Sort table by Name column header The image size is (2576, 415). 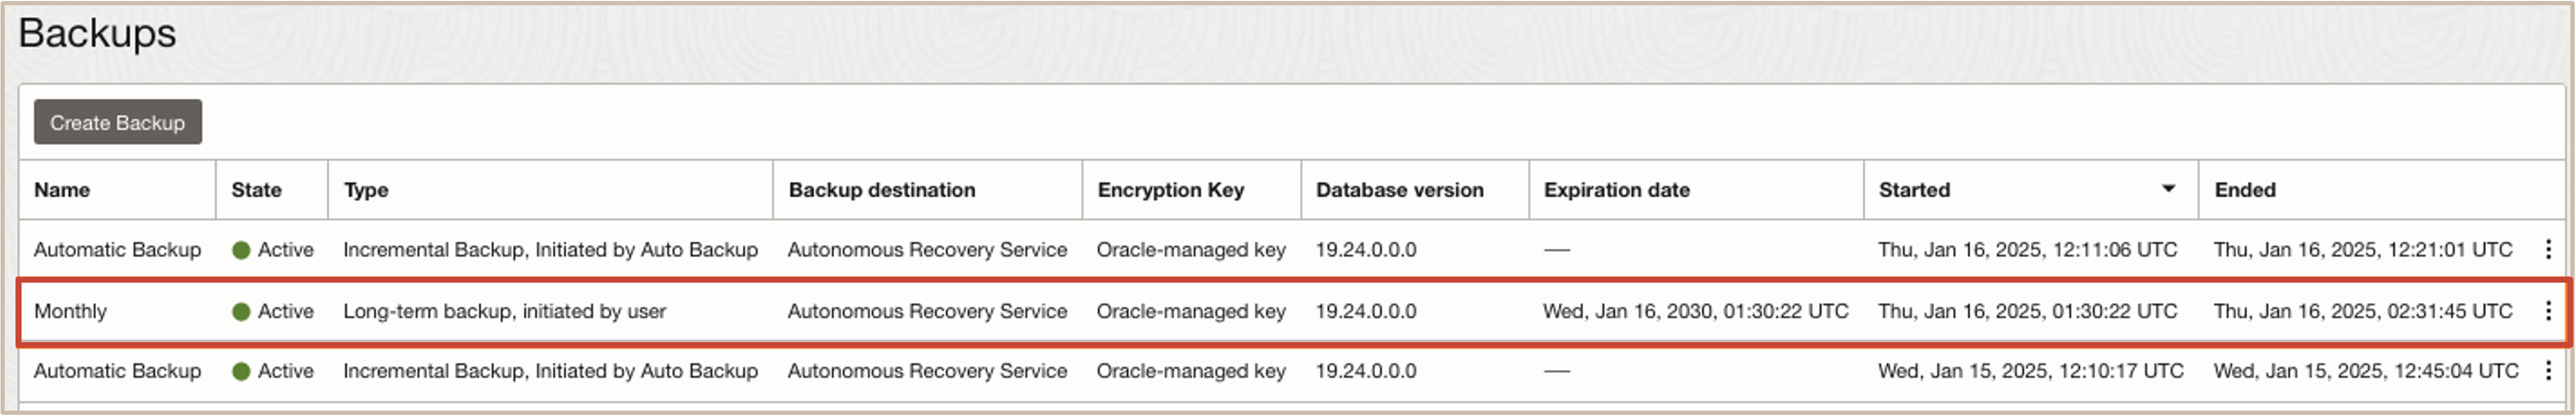(x=62, y=190)
